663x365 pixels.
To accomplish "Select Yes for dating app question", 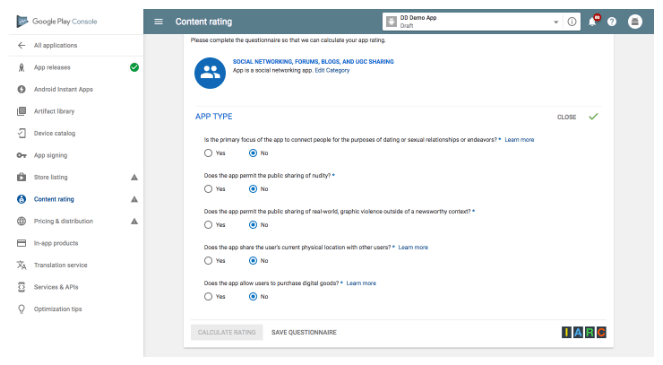I will click(208, 153).
